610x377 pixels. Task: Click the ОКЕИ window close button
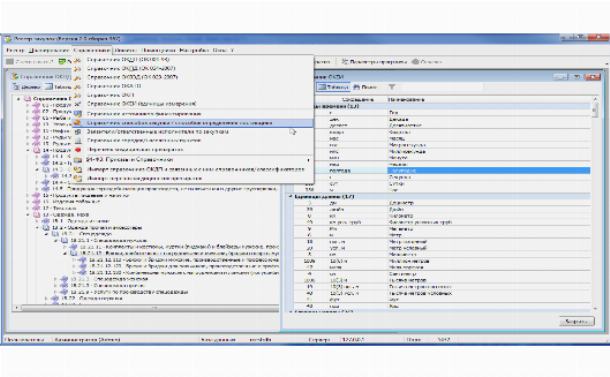tap(592, 77)
